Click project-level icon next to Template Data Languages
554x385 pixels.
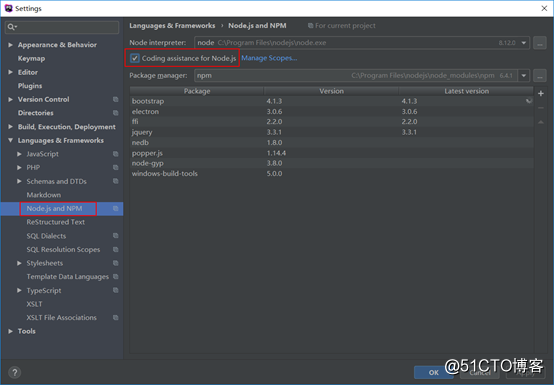[116, 277]
